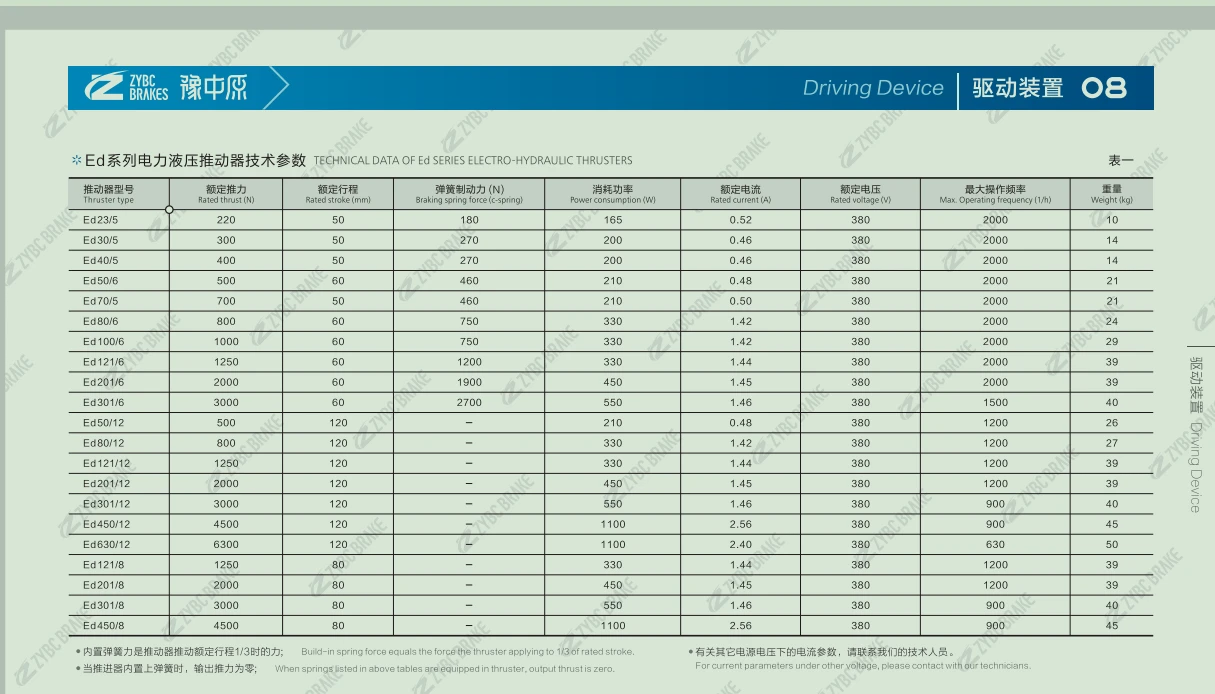Click the rated current value 0.52
The image size is (1215, 694).
coord(740,220)
